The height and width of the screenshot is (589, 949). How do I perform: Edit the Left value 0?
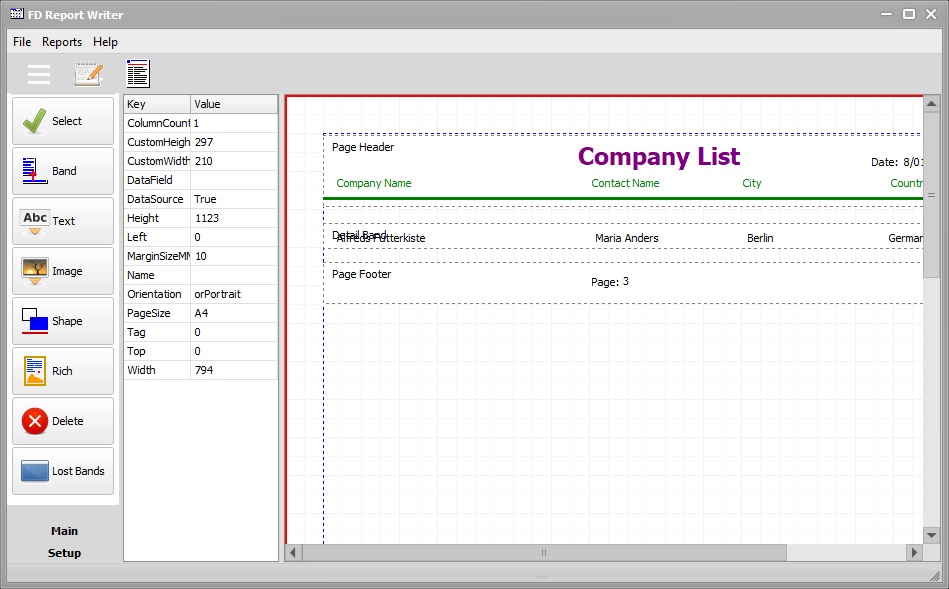point(234,237)
